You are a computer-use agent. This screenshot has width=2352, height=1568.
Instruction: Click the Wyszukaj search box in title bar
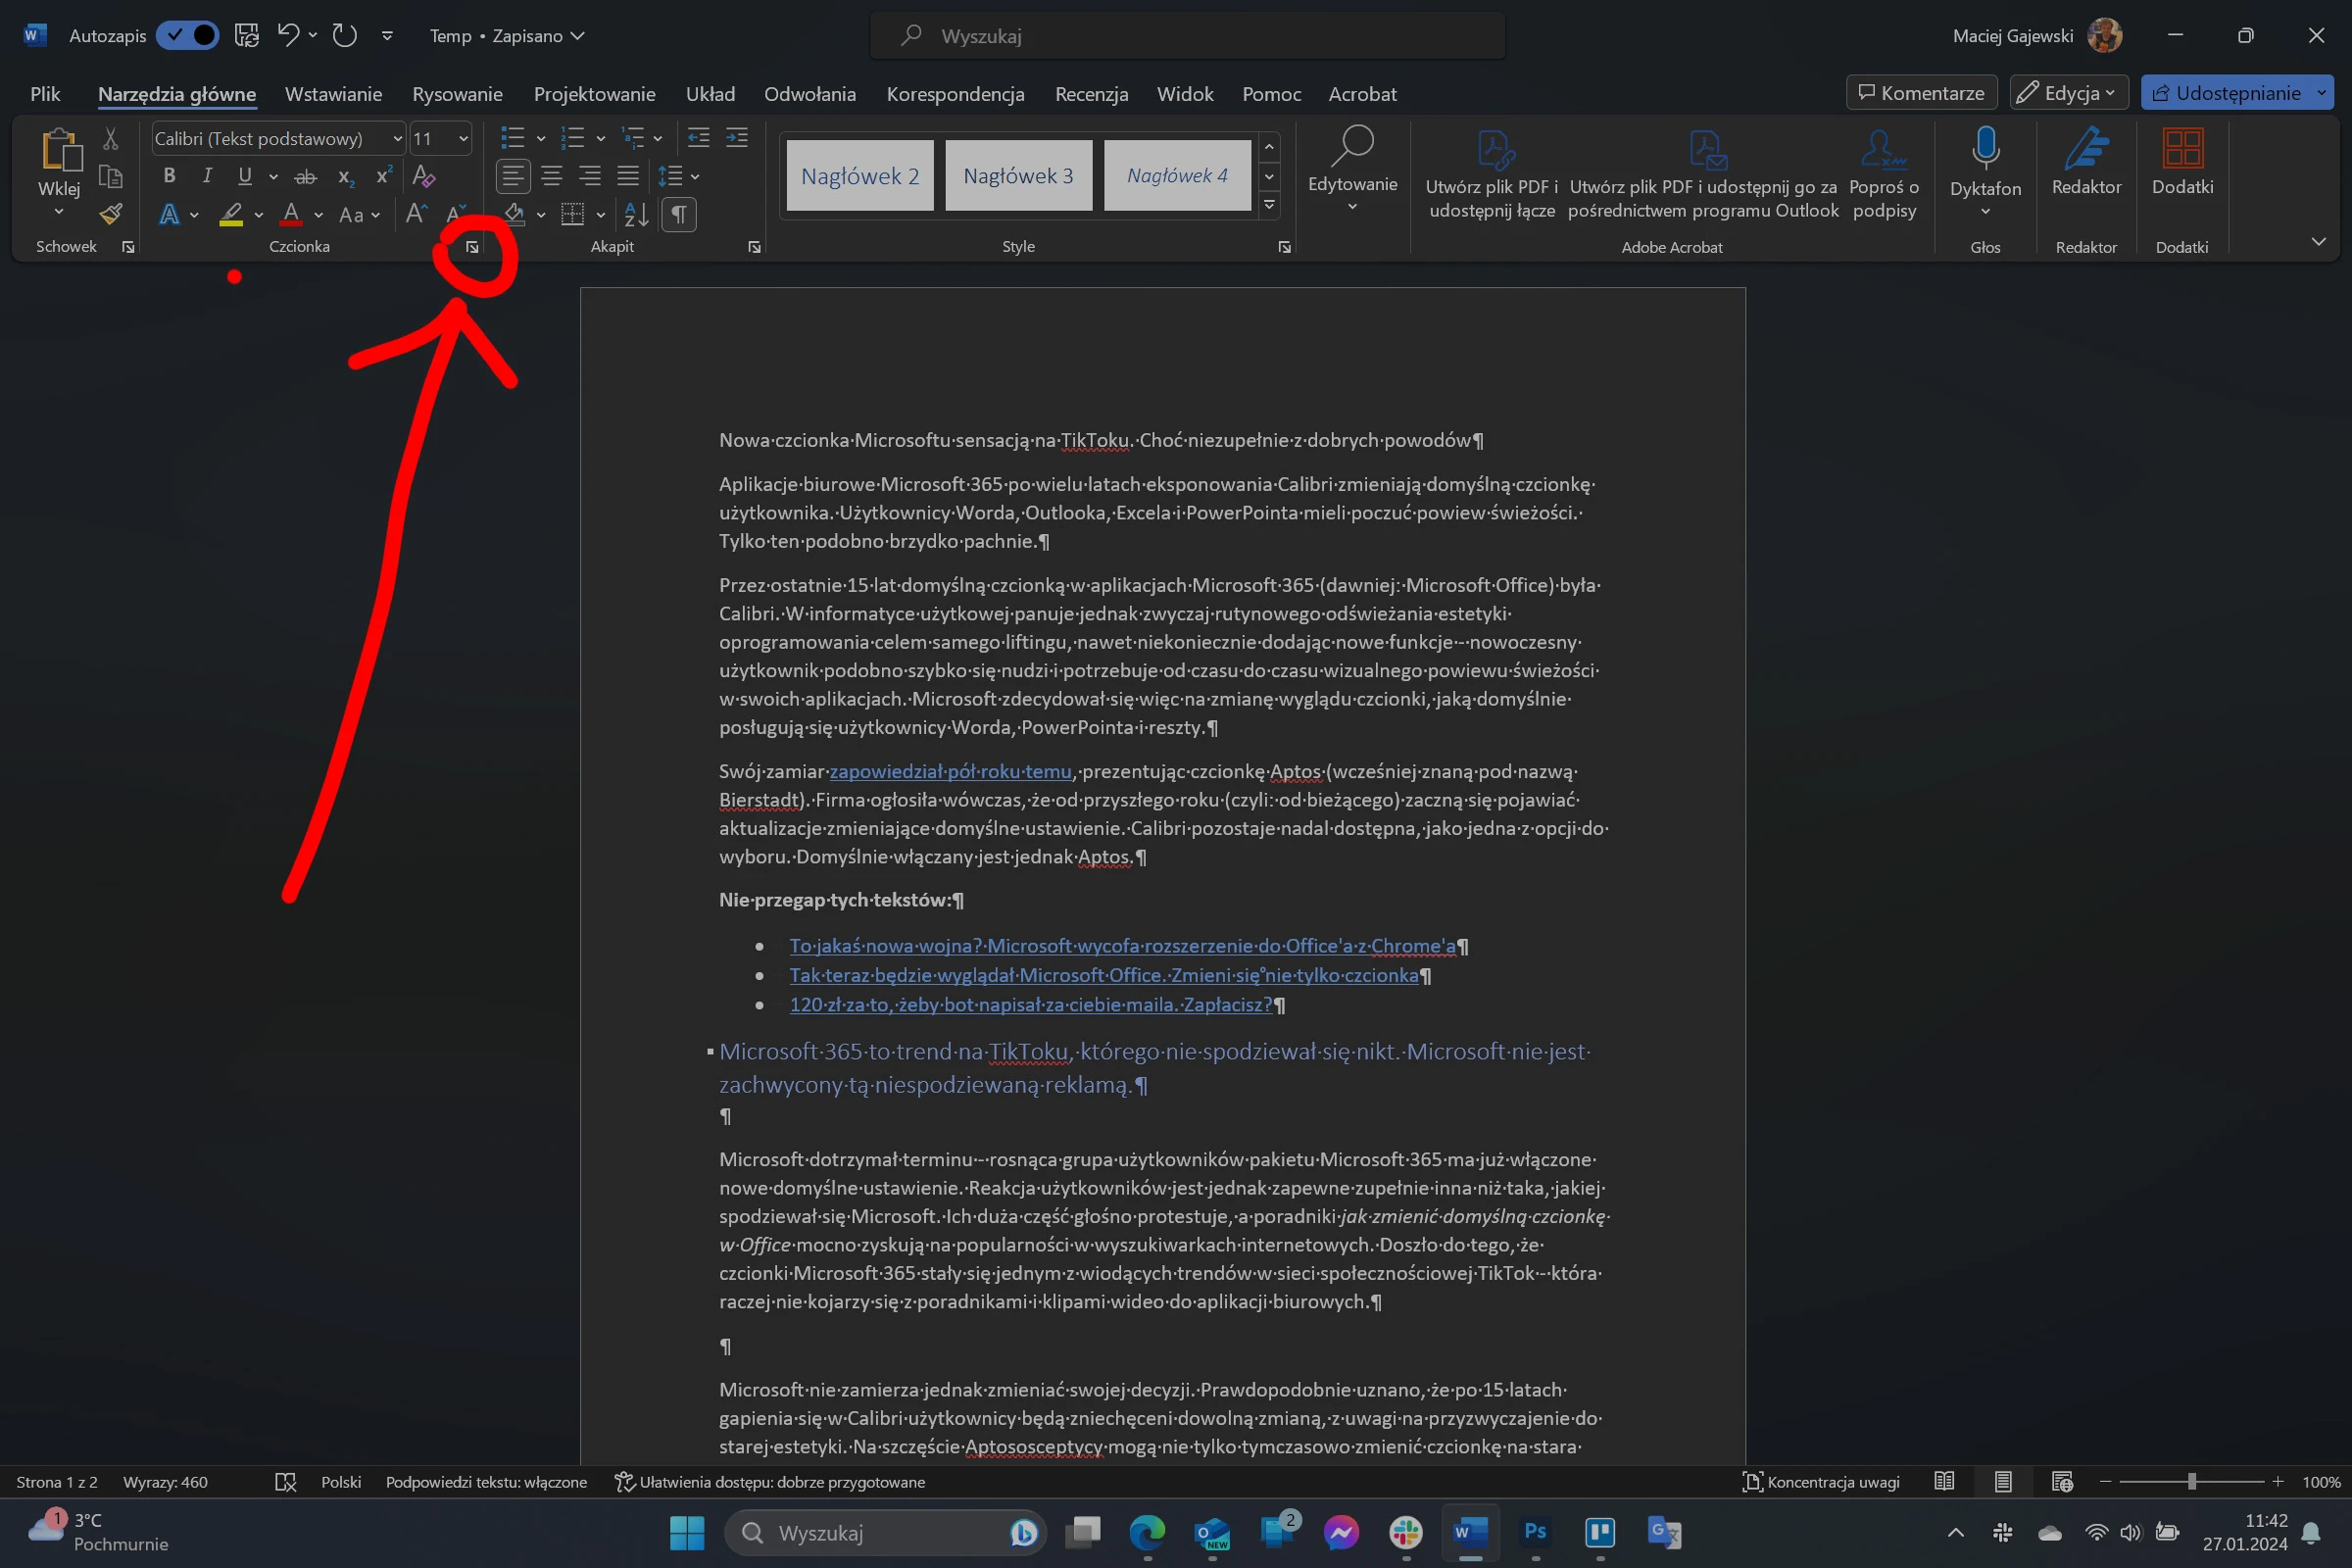tap(1187, 36)
